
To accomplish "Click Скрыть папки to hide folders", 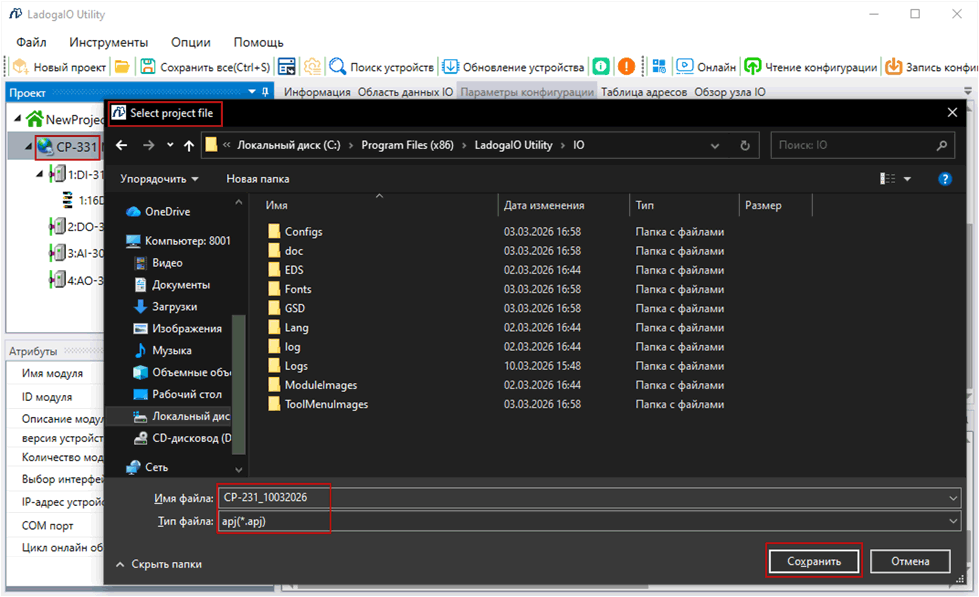I will pyautogui.click(x=159, y=564).
